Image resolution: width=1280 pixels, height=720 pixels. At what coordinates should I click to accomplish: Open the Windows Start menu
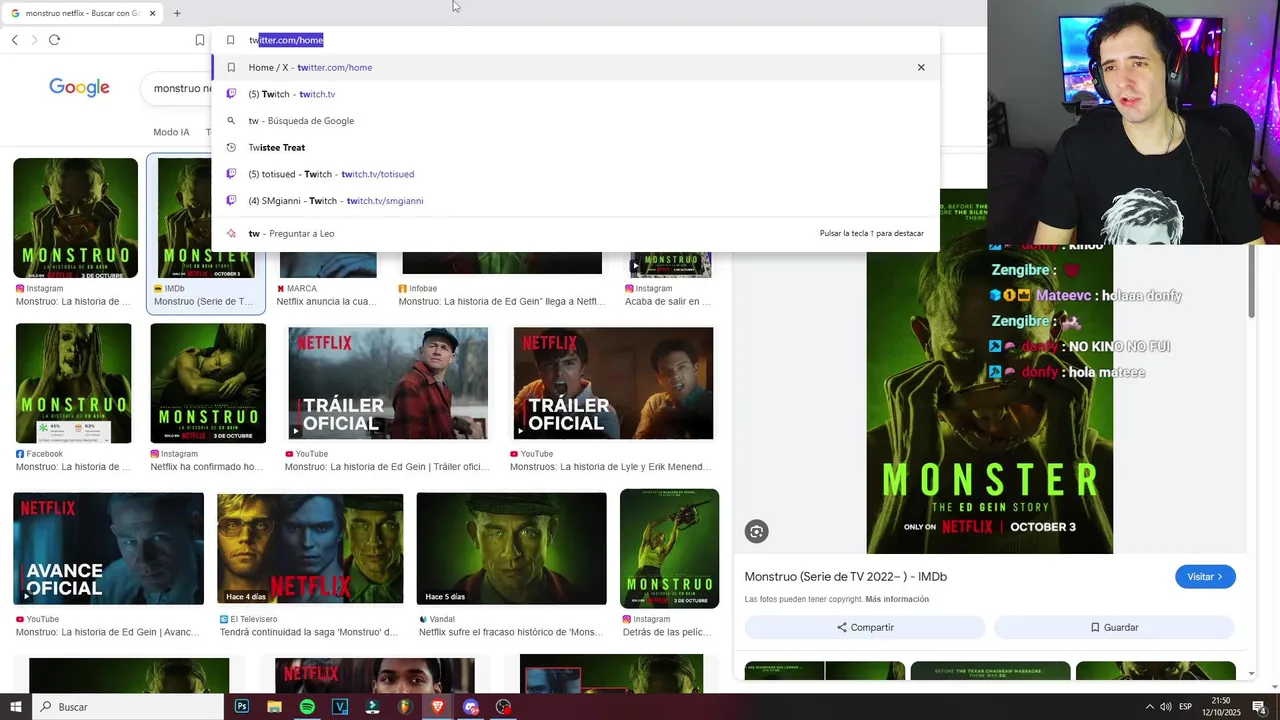pyautogui.click(x=16, y=707)
